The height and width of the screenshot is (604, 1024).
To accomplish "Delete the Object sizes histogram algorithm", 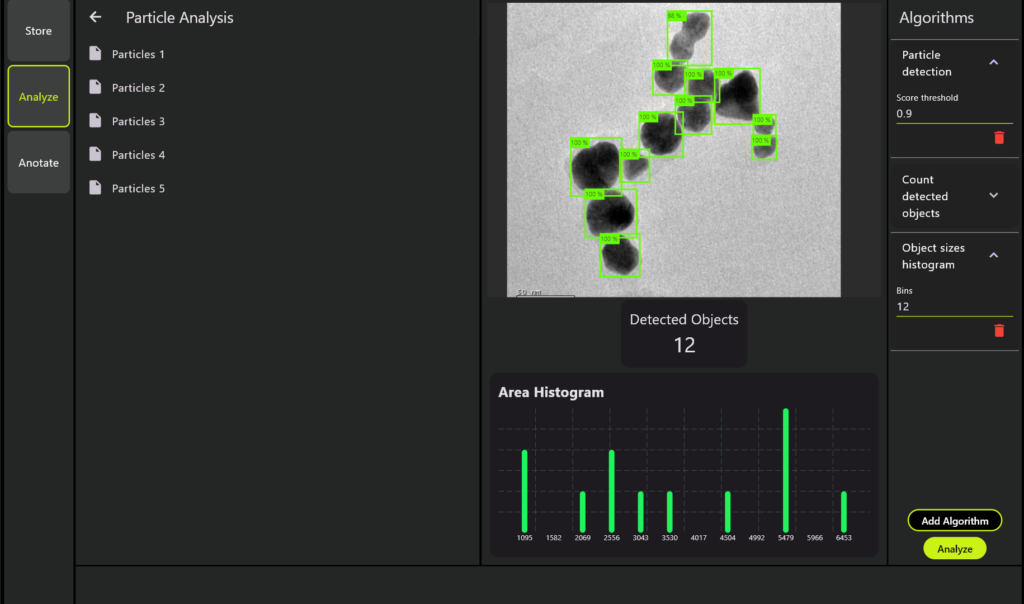I will [x=998, y=331].
